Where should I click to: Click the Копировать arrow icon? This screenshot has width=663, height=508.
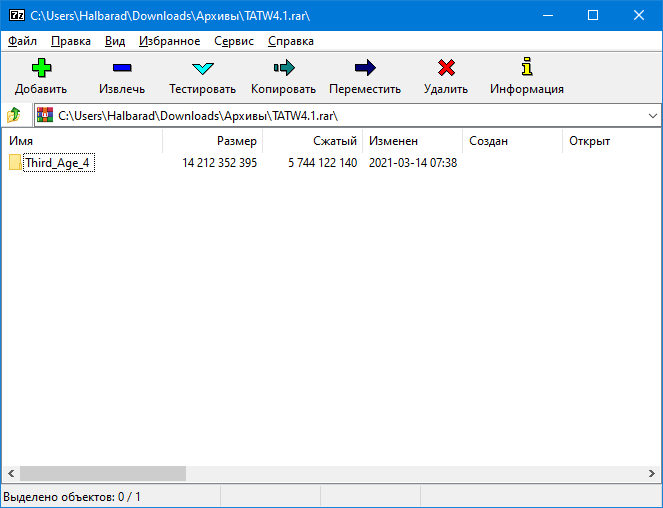click(x=283, y=68)
